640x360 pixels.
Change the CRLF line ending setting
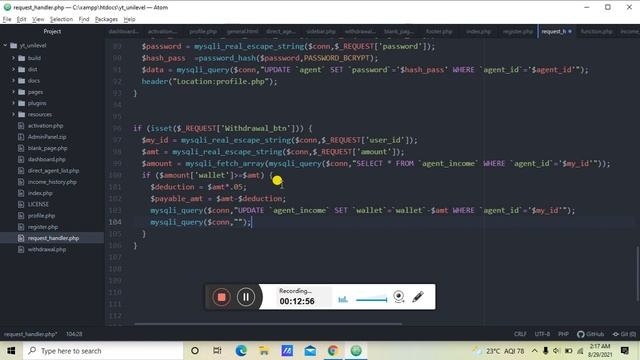point(520,334)
